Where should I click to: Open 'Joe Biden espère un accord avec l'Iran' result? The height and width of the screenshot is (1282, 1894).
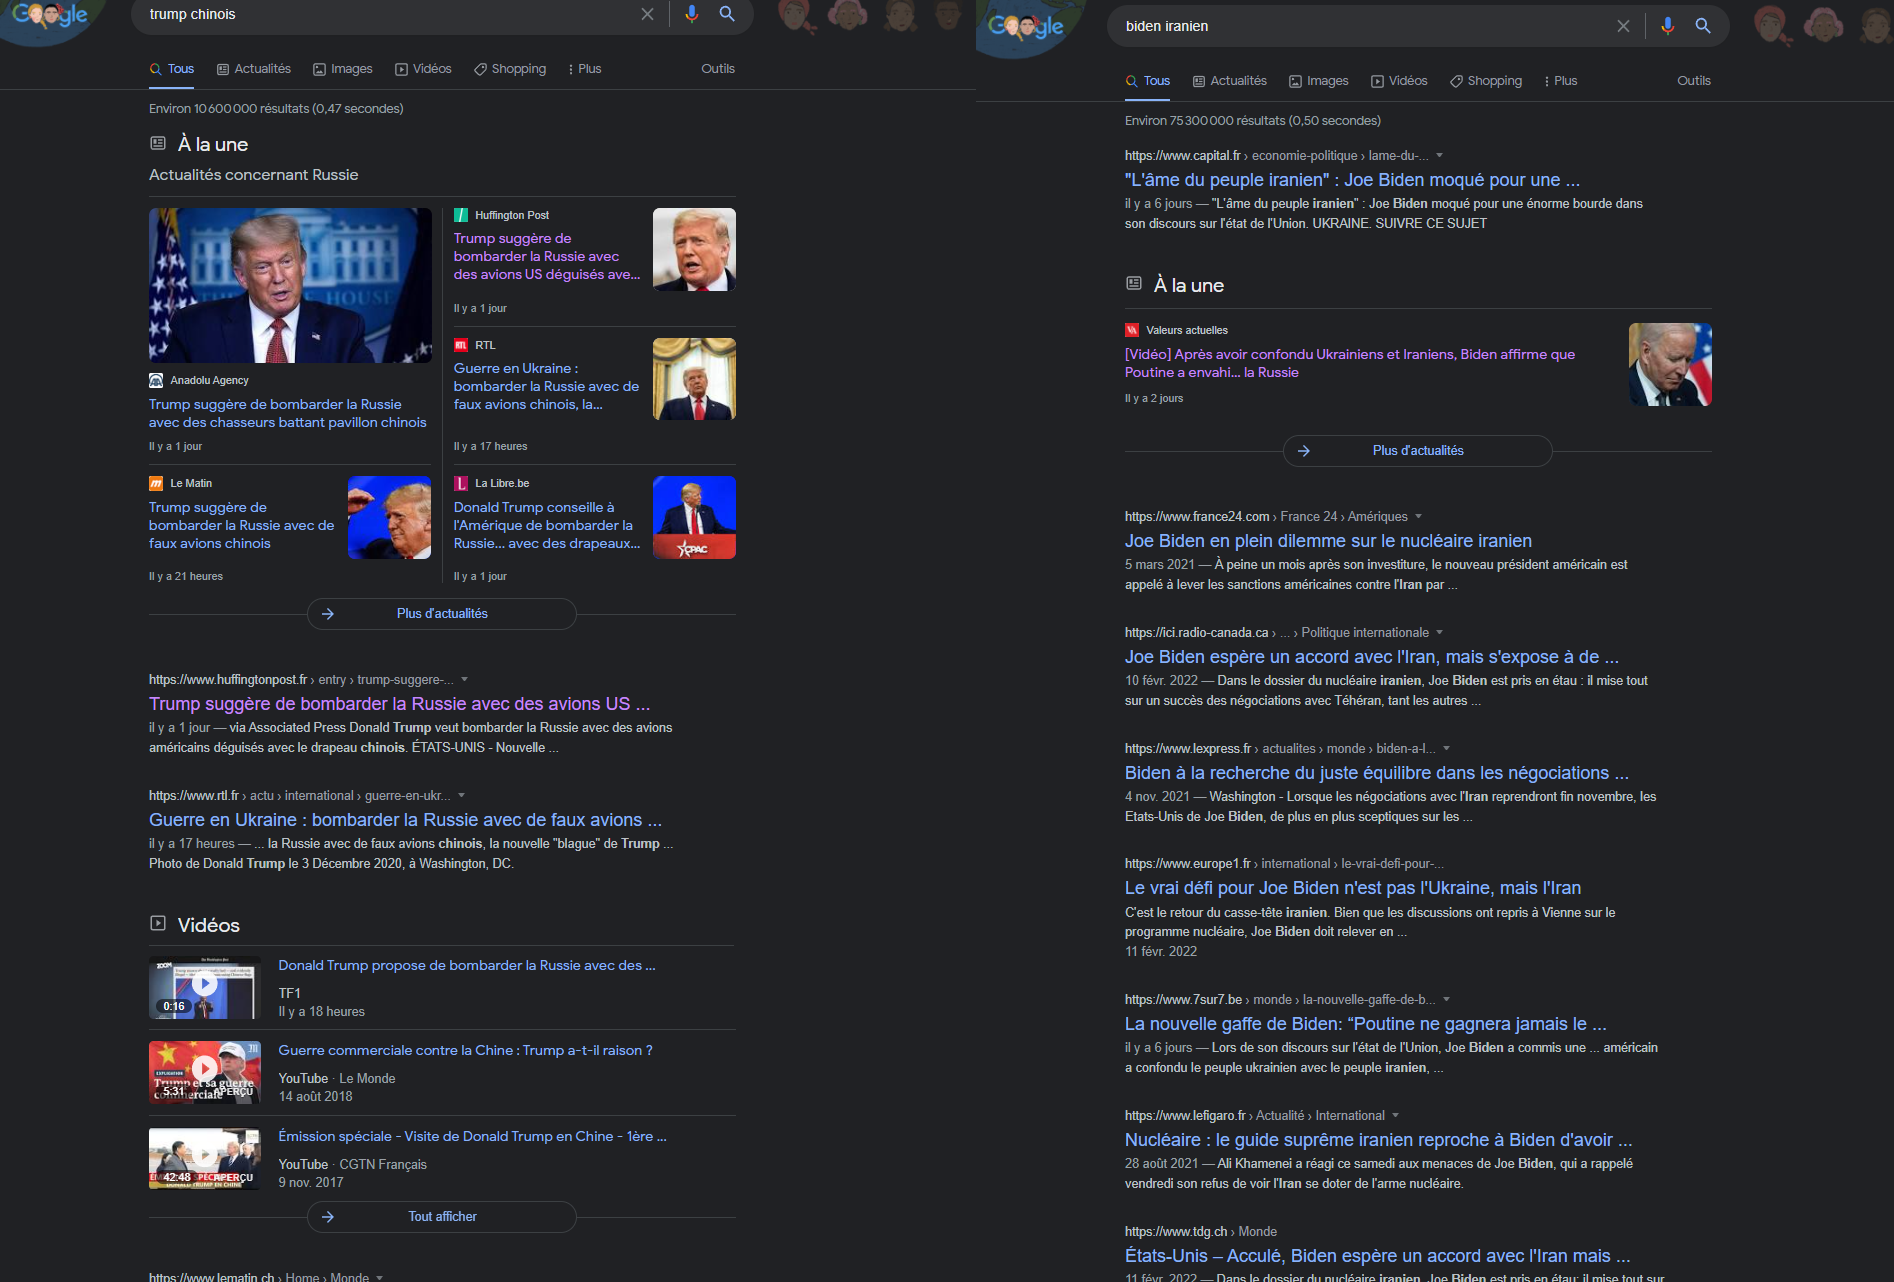click(1371, 658)
